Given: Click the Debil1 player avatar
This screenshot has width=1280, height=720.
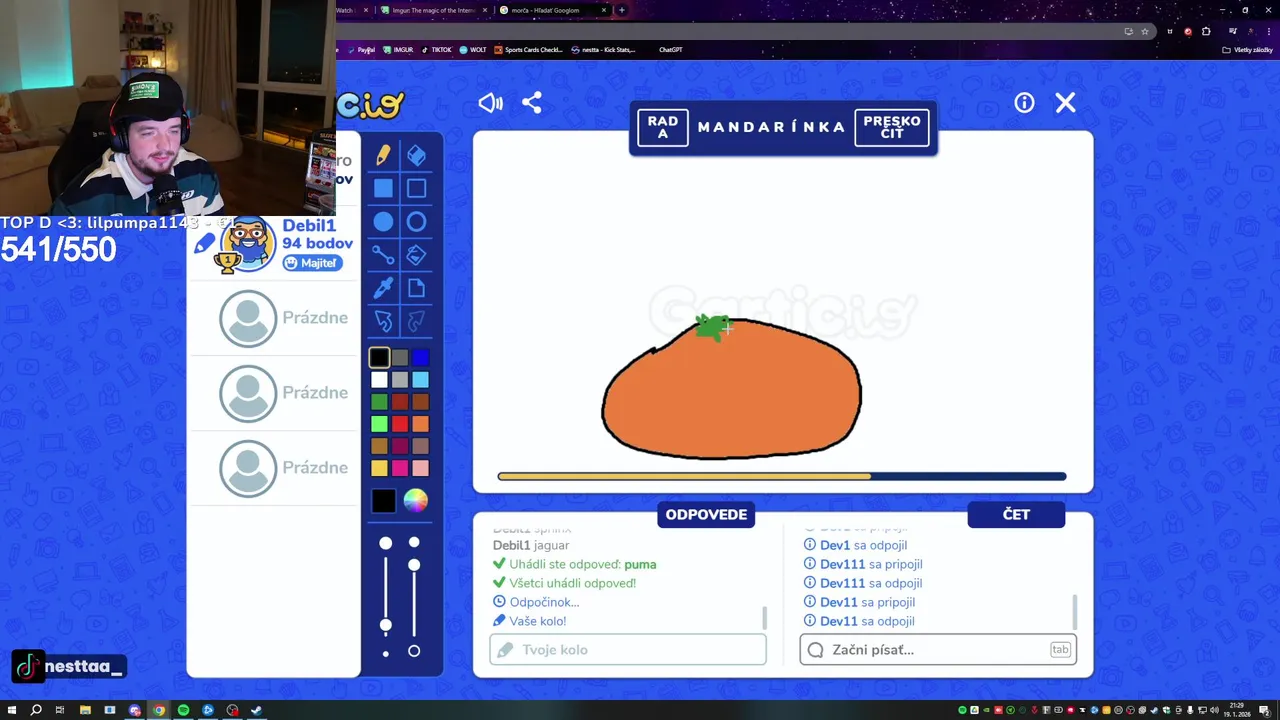Looking at the screenshot, I should click(248, 243).
